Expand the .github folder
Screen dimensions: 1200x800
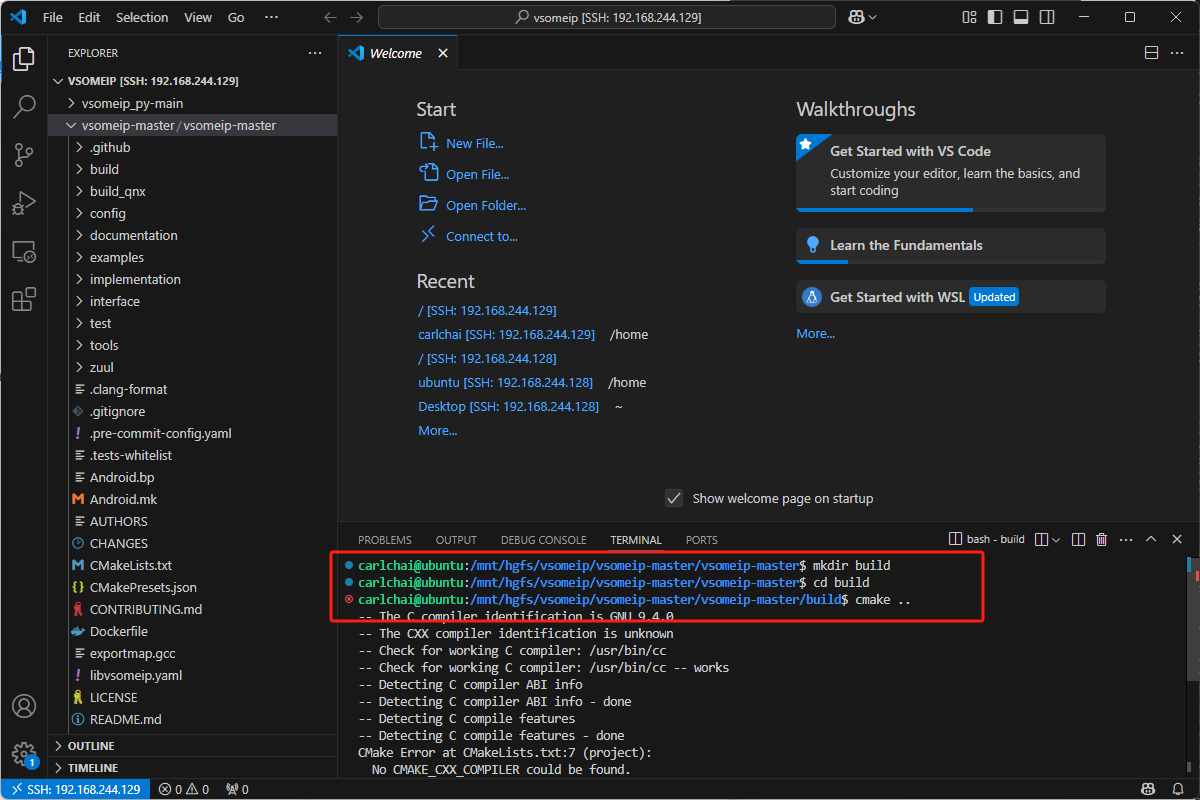[x=193, y=147]
